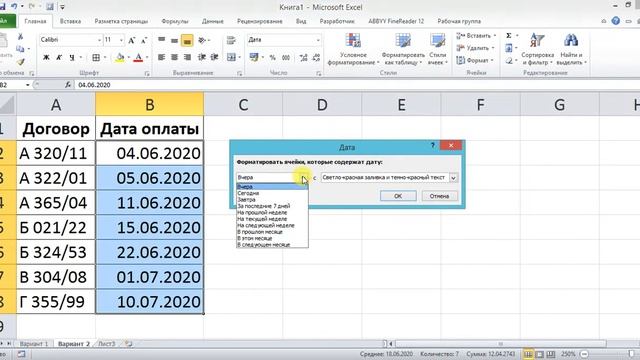Screen dimensions: 640x360
Task: Toggle underline Ч formatting
Action: [x=72, y=58]
